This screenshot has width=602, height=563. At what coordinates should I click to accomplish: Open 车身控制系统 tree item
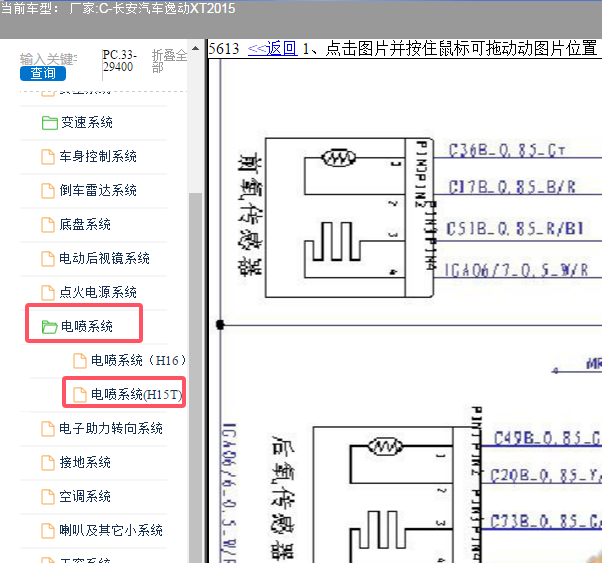pyautogui.click(x=98, y=156)
